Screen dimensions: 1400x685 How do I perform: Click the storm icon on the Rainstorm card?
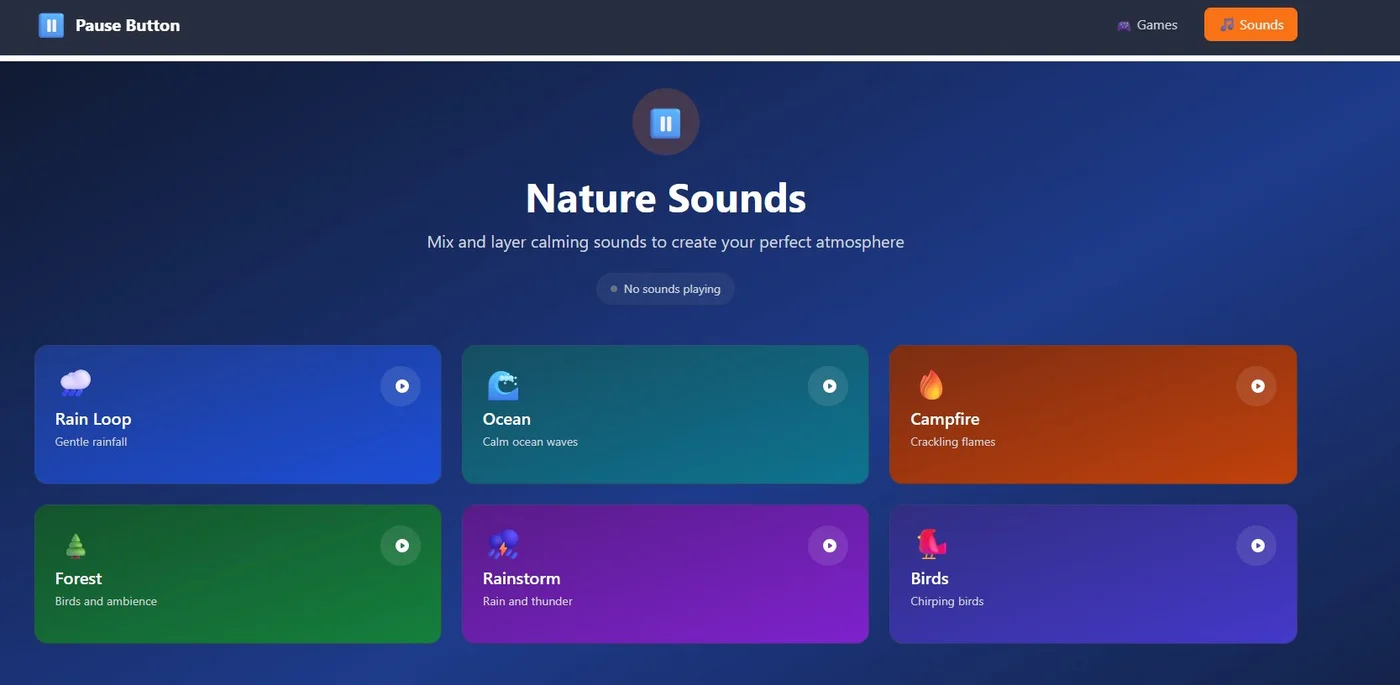pos(503,543)
